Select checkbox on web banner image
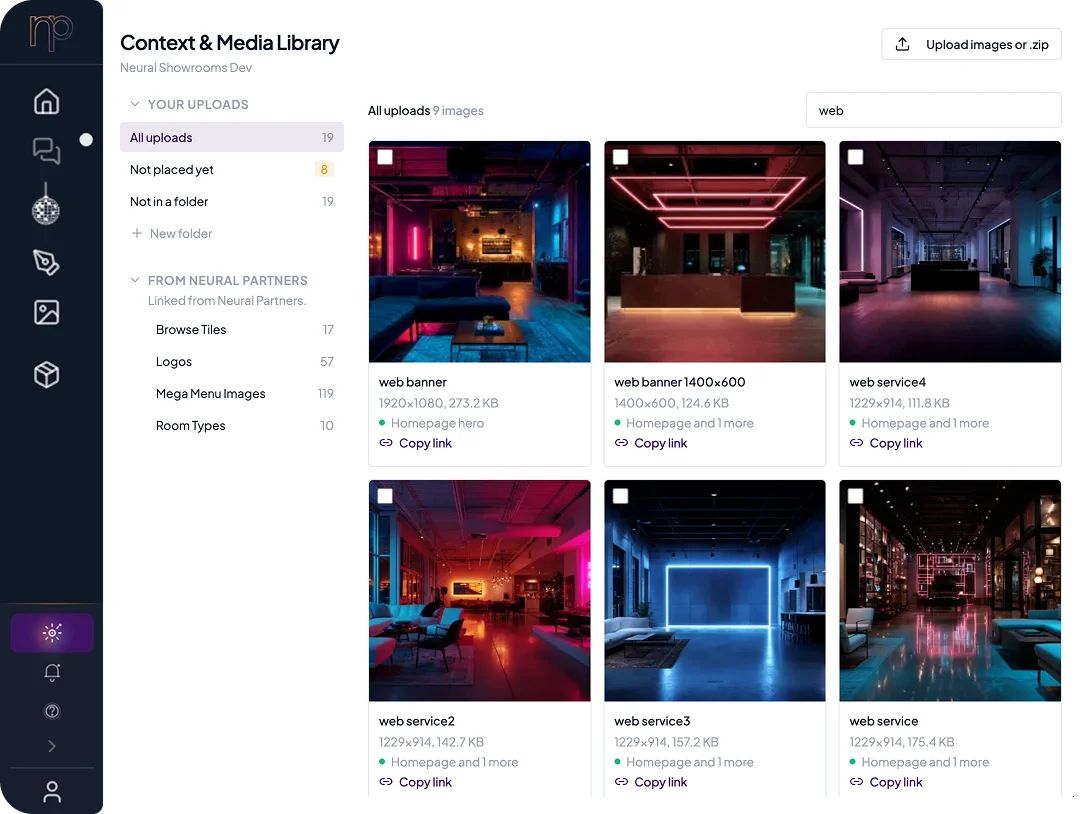 [x=385, y=157]
